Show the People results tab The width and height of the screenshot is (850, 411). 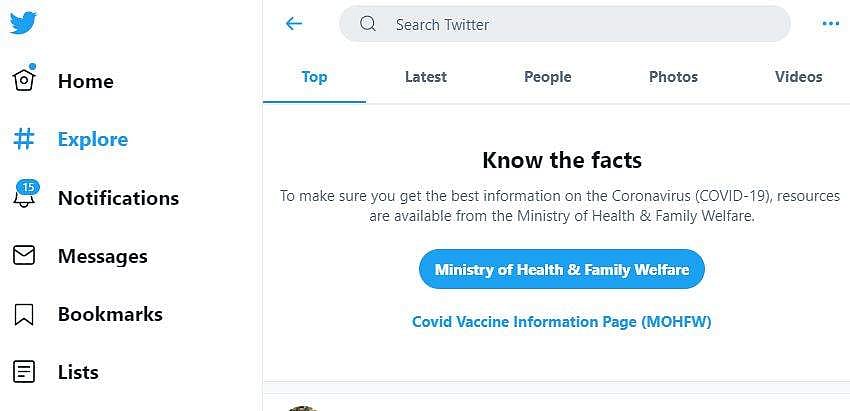[548, 77]
